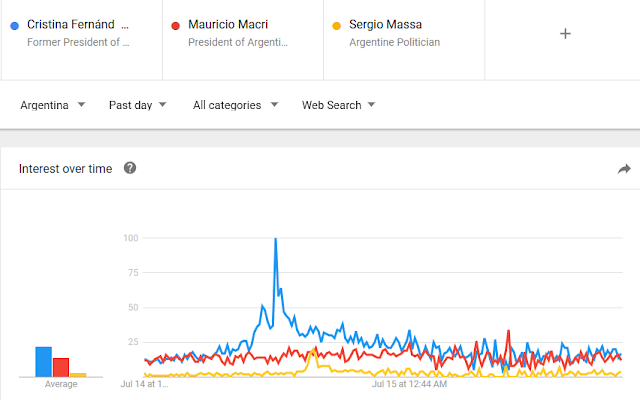Image resolution: width=640 pixels, height=400 pixels.
Task: Expand the Past day time range dropdown
Action: [x=137, y=105]
